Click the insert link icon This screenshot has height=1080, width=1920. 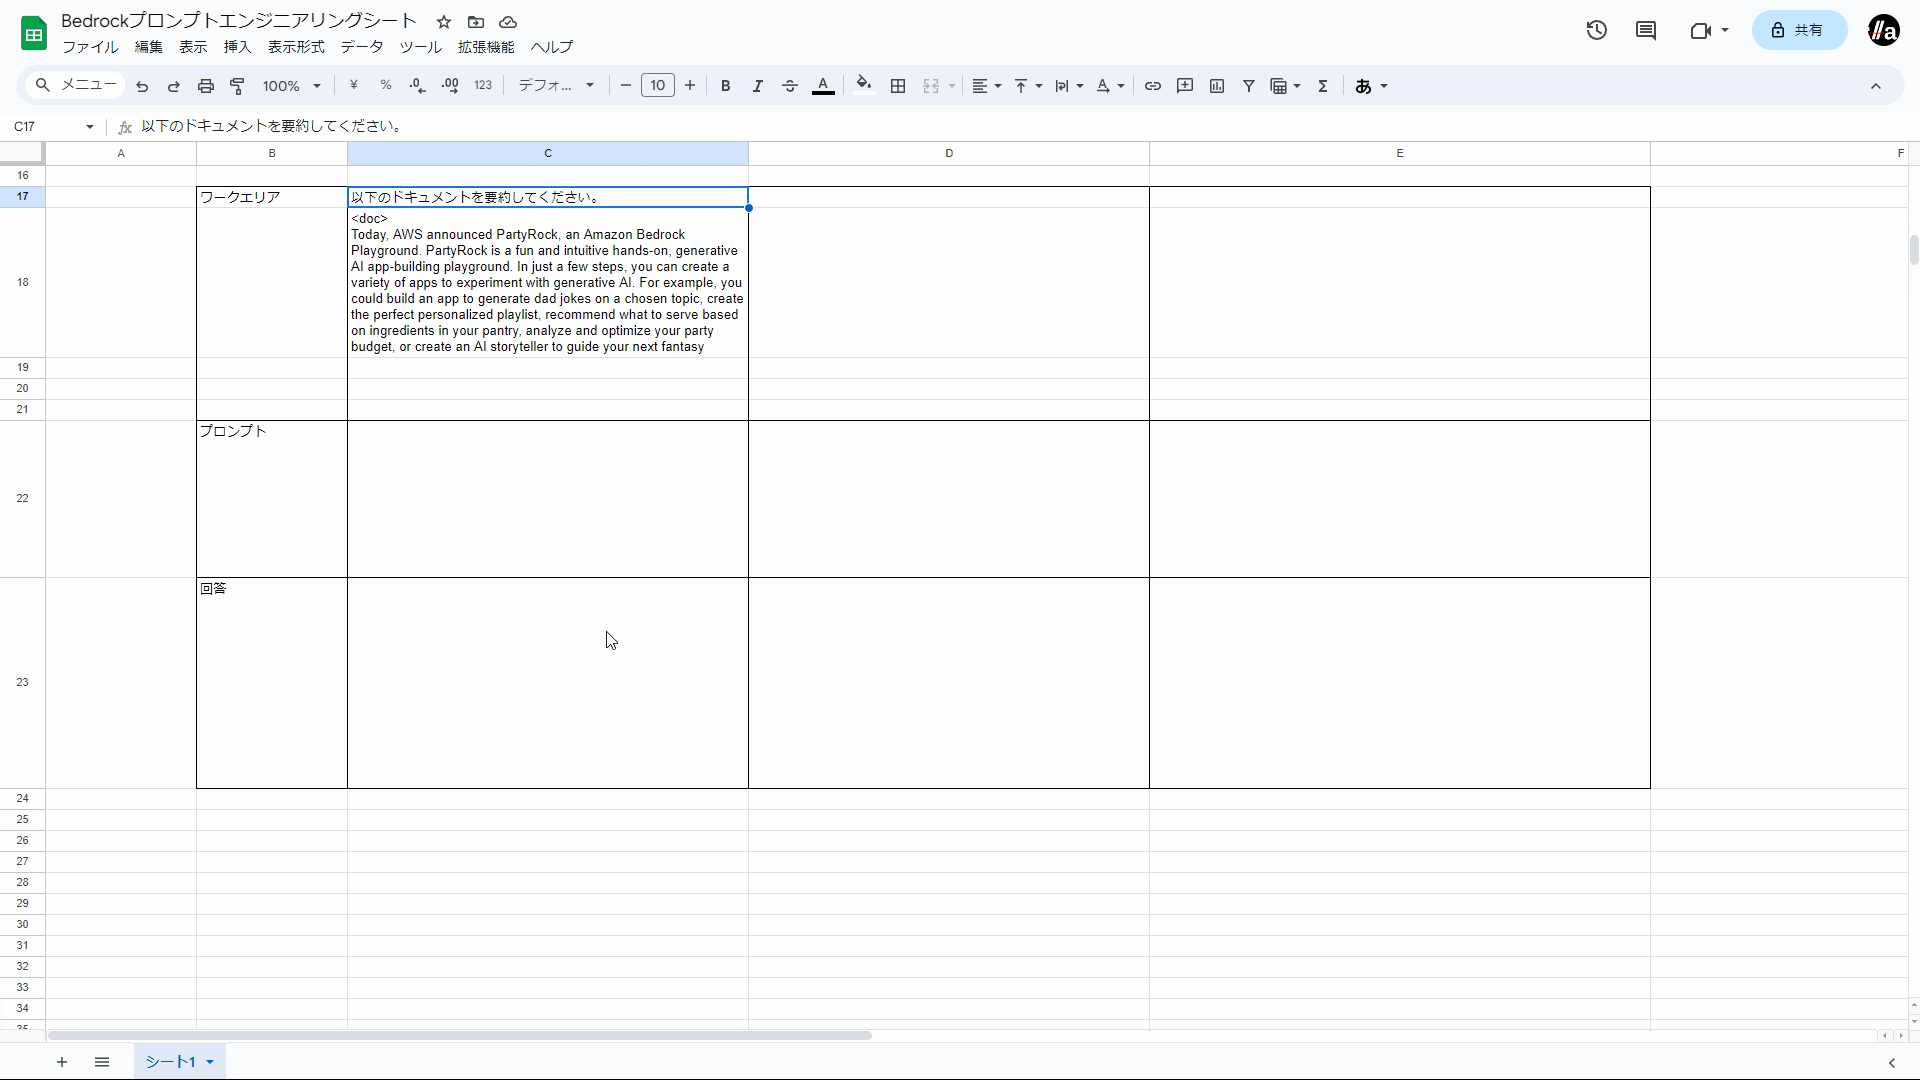(1153, 86)
